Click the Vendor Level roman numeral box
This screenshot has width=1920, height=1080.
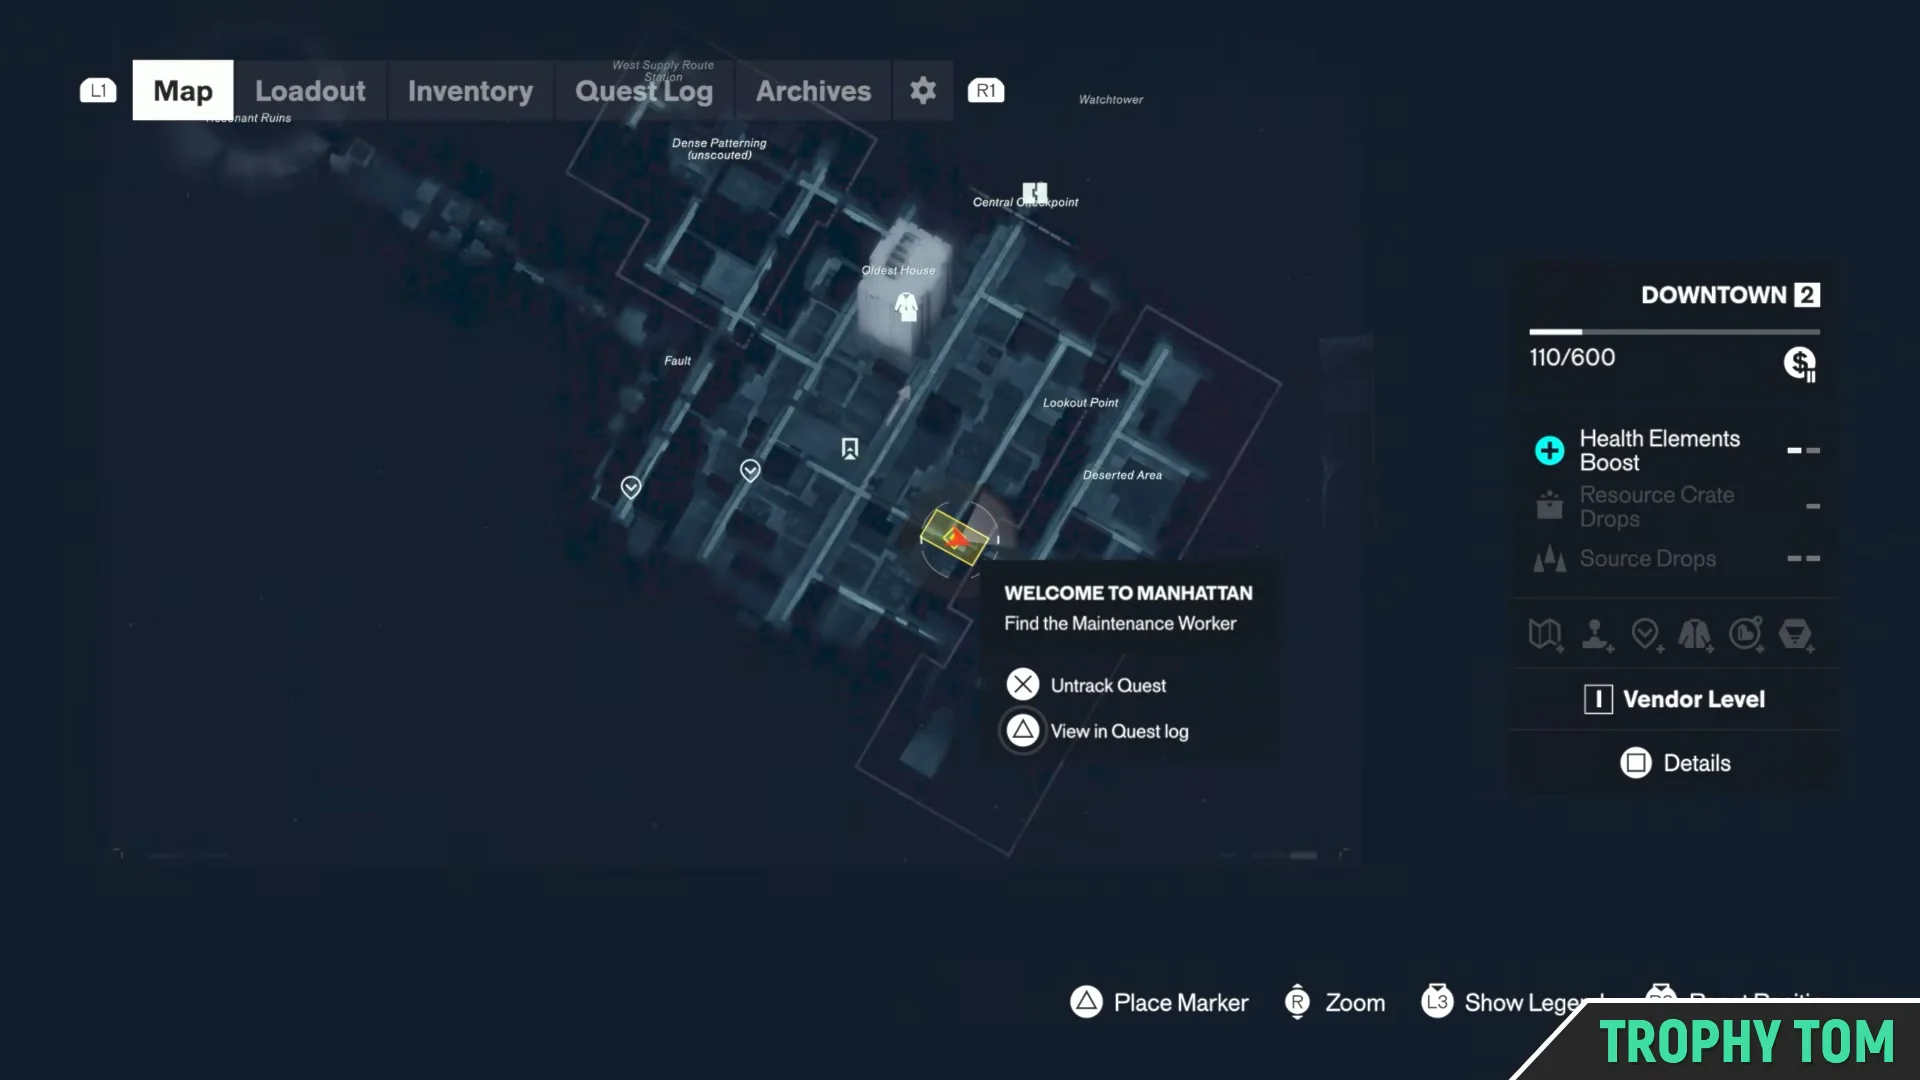(1598, 699)
